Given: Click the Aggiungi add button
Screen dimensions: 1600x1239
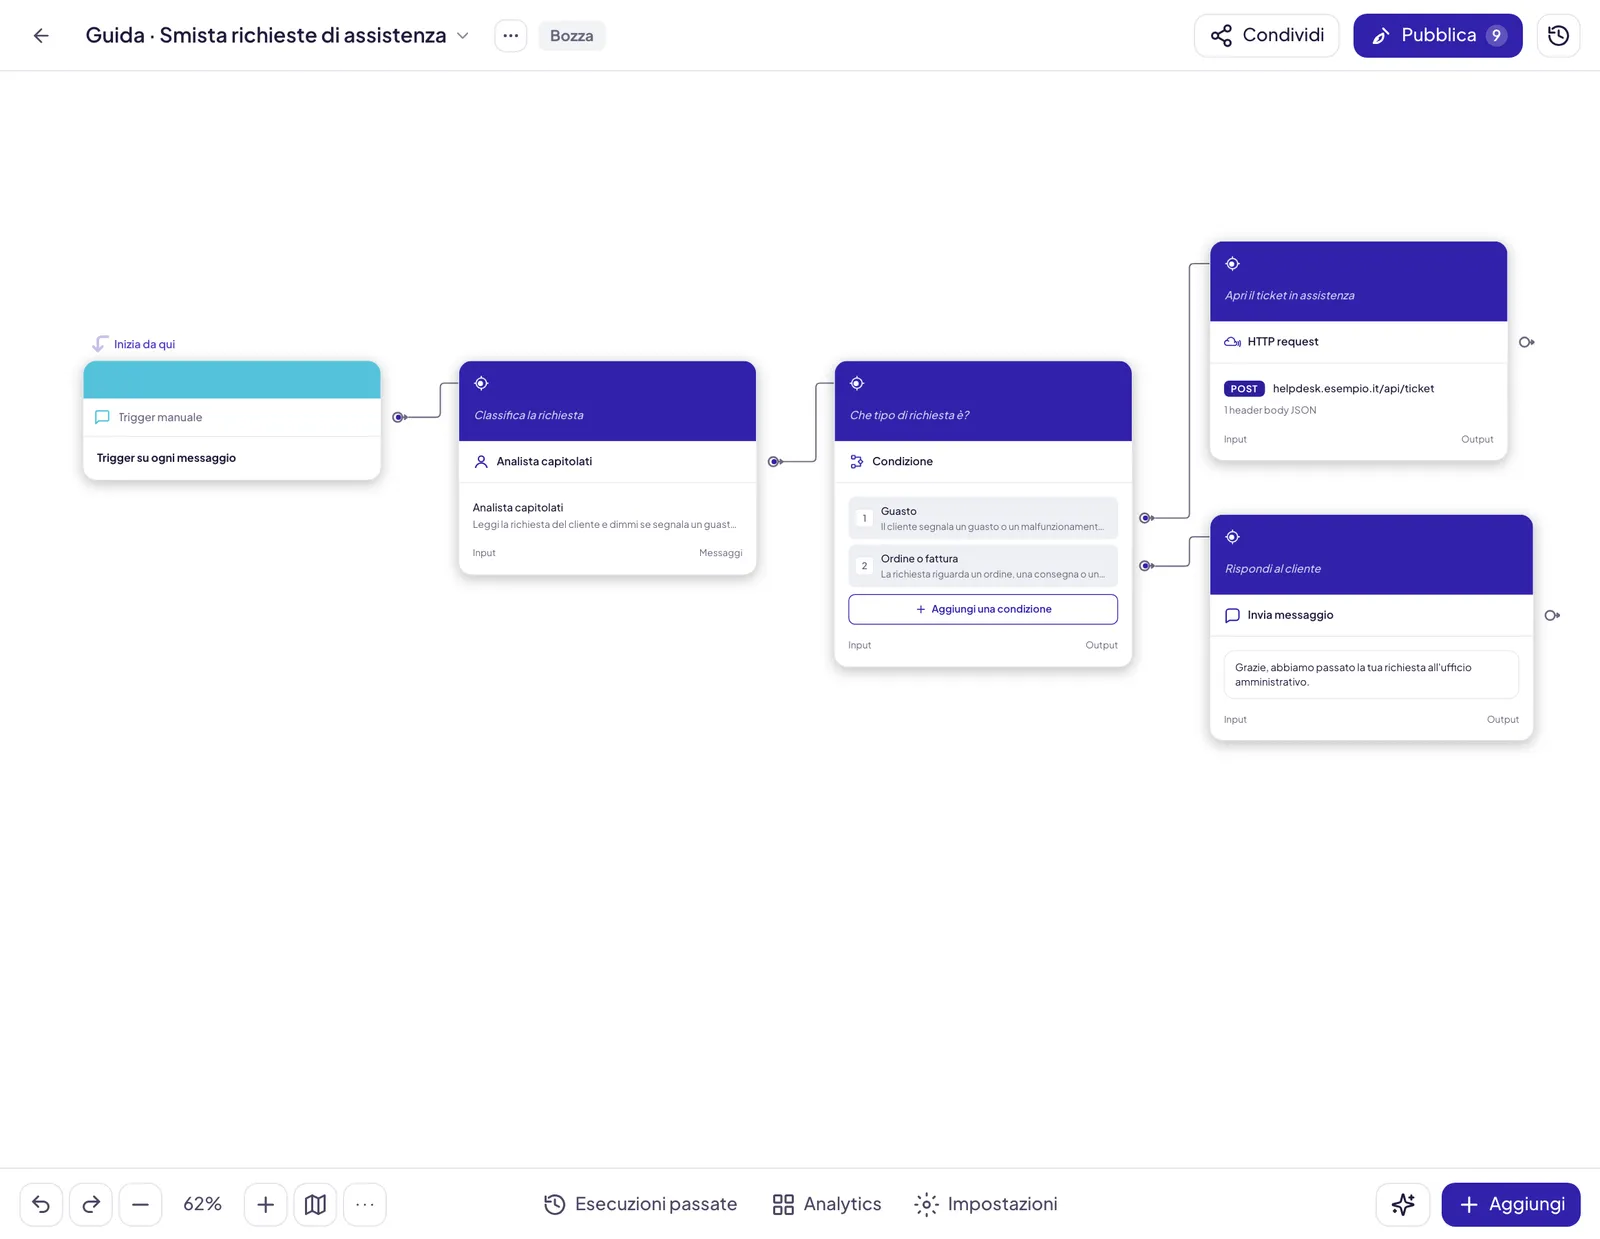Looking at the screenshot, I should pyautogui.click(x=1511, y=1204).
